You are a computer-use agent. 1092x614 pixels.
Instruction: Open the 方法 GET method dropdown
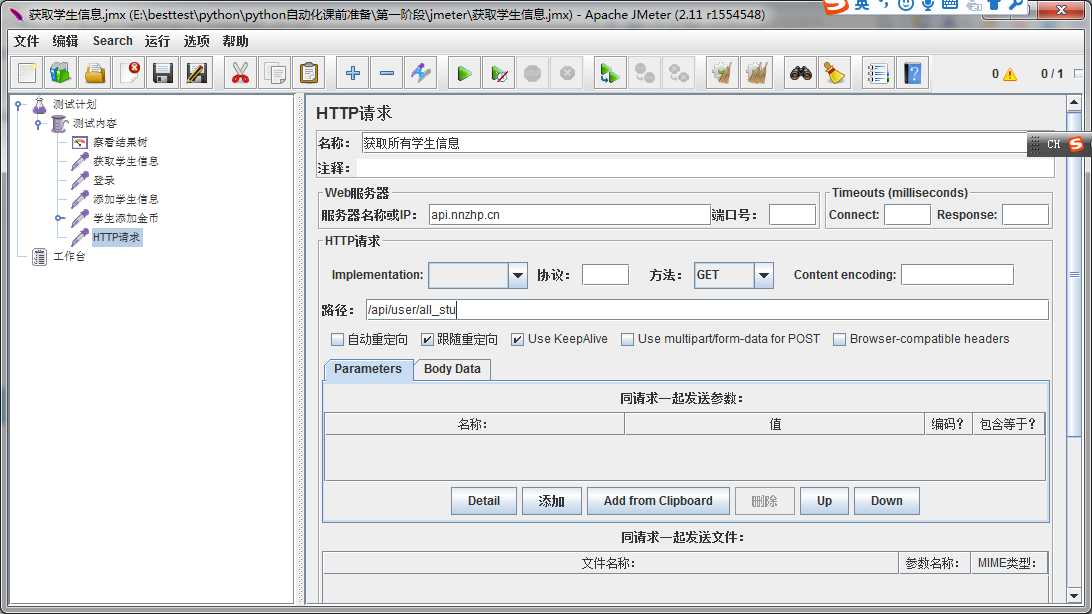coord(763,275)
